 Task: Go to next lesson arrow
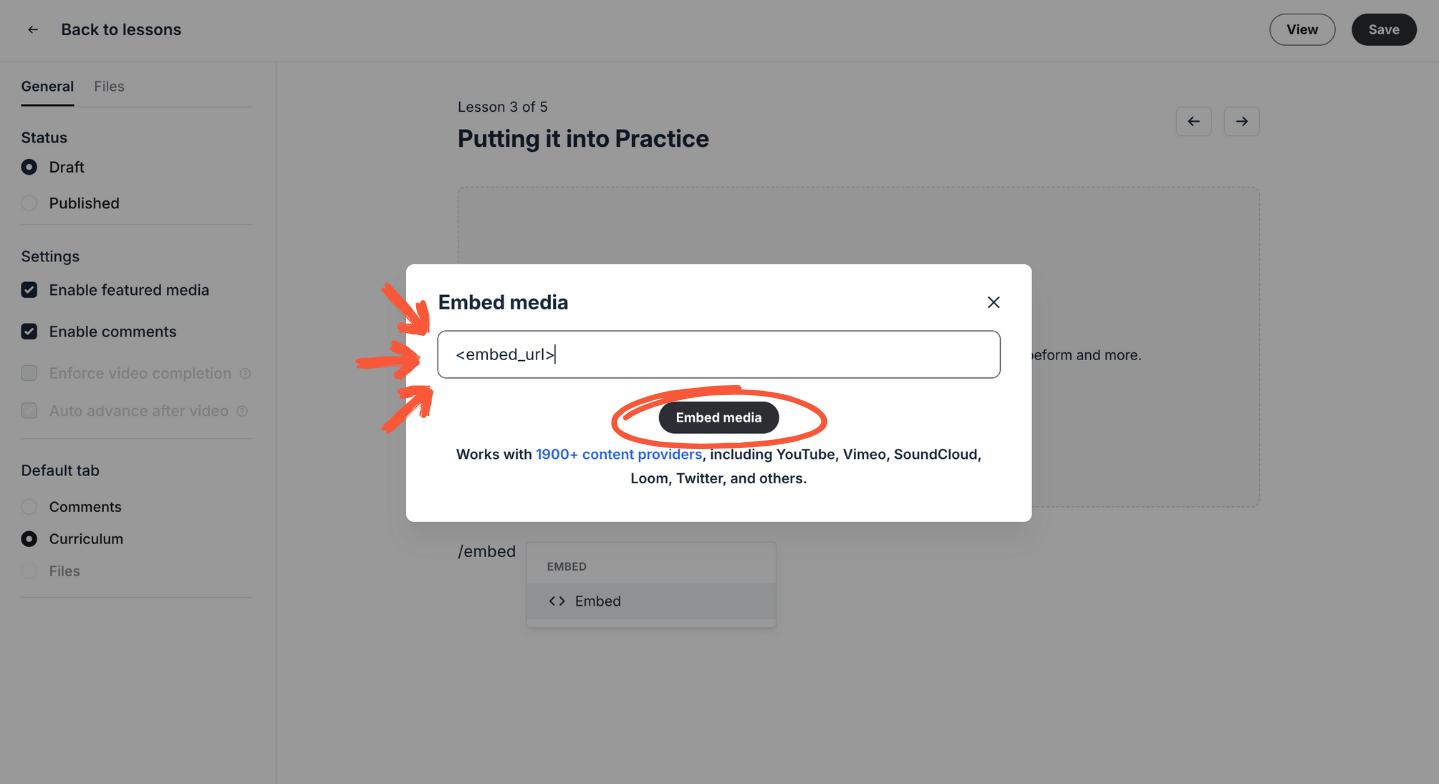(1241, 121)
